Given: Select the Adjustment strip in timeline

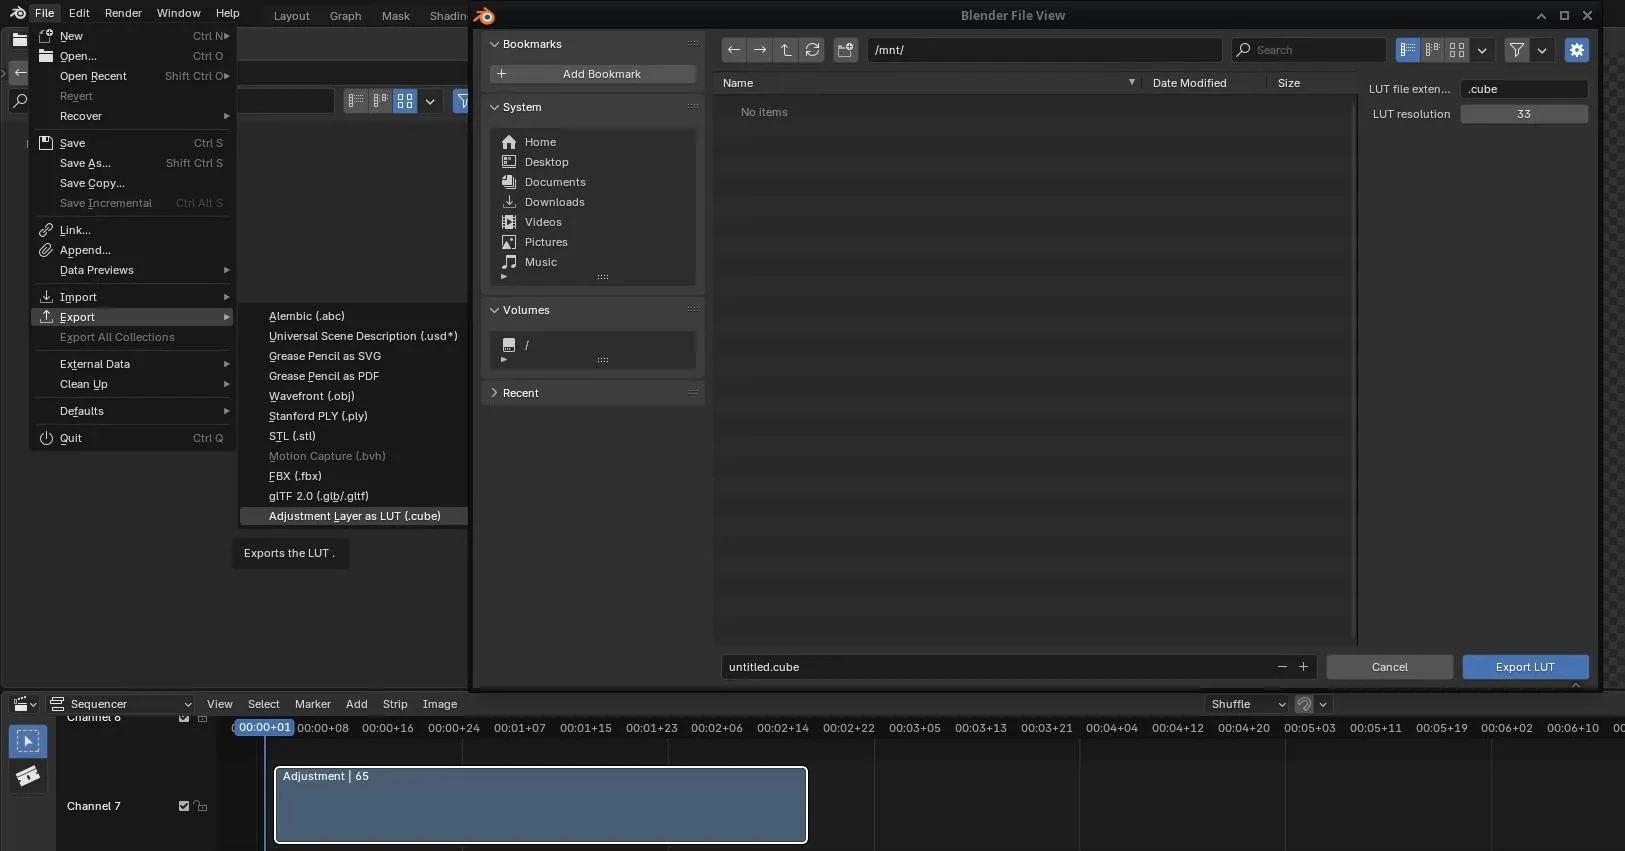Looking at the screenshot, I should (x=541, y=805).
